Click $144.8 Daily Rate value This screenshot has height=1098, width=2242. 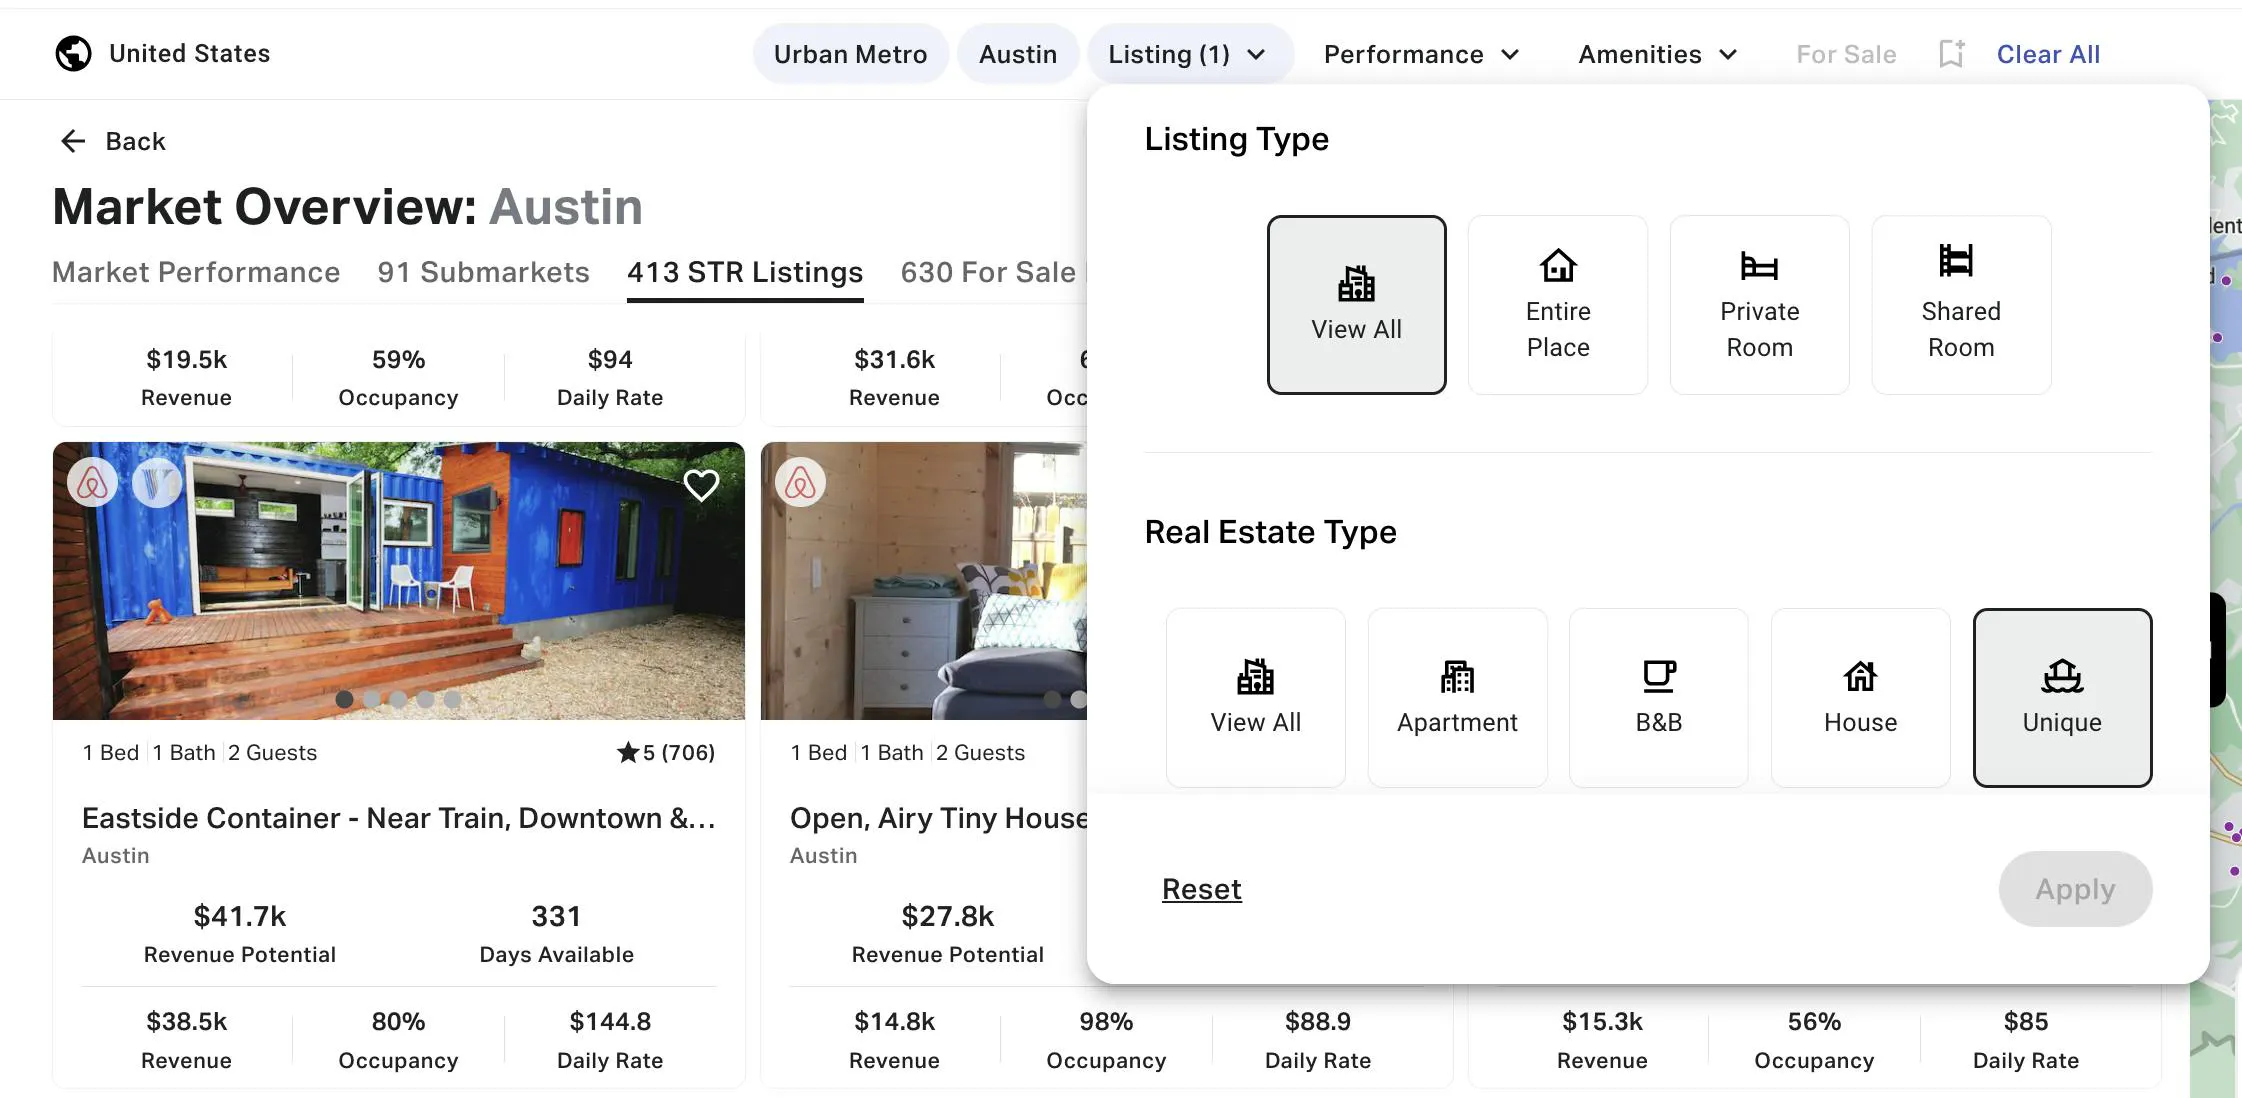coord(610,1021)
